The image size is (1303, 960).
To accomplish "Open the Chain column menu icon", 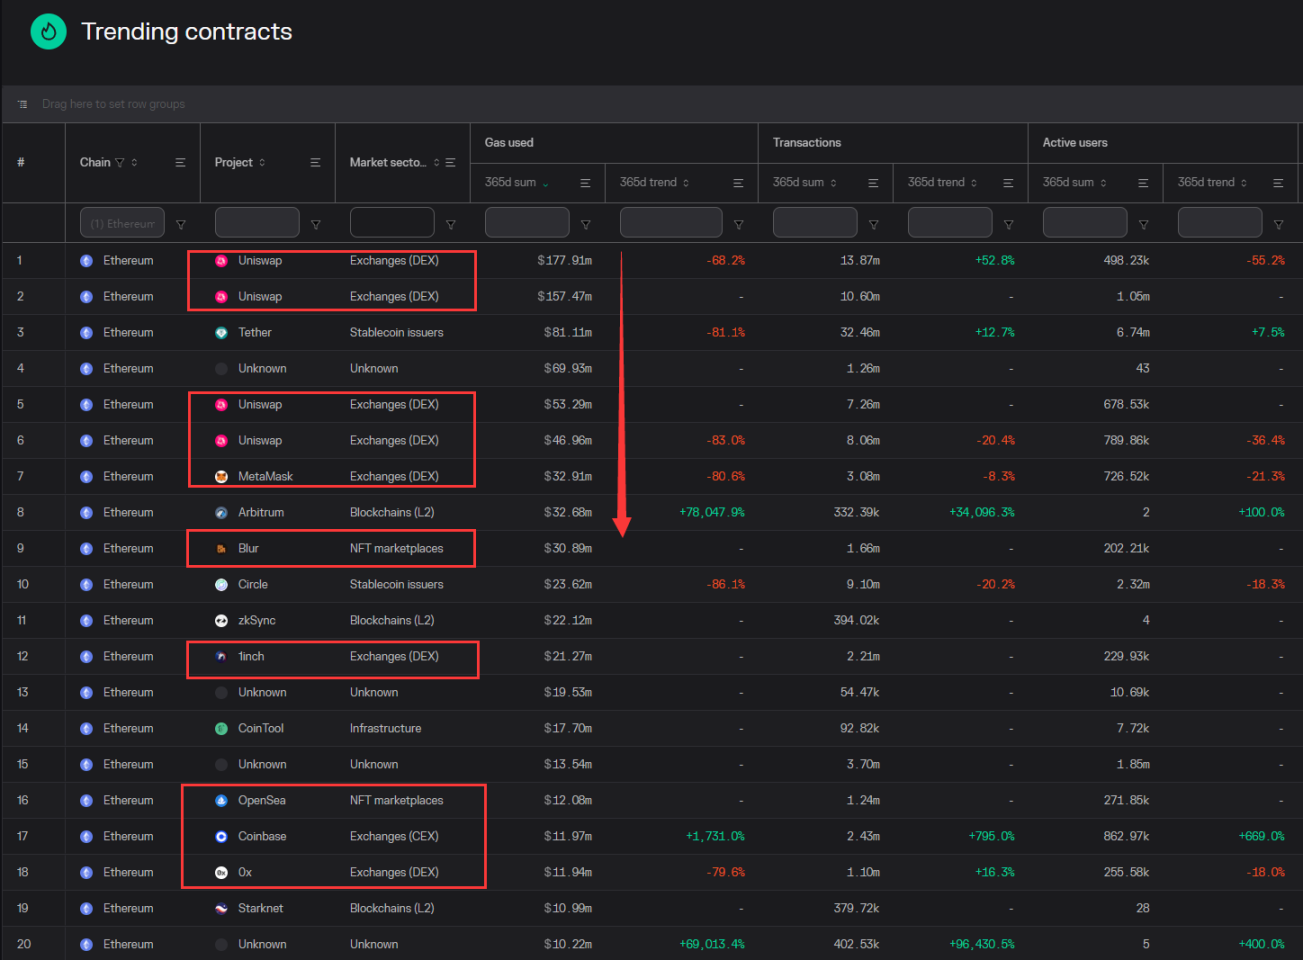I will pyautogui.click(x=180, y=162).
